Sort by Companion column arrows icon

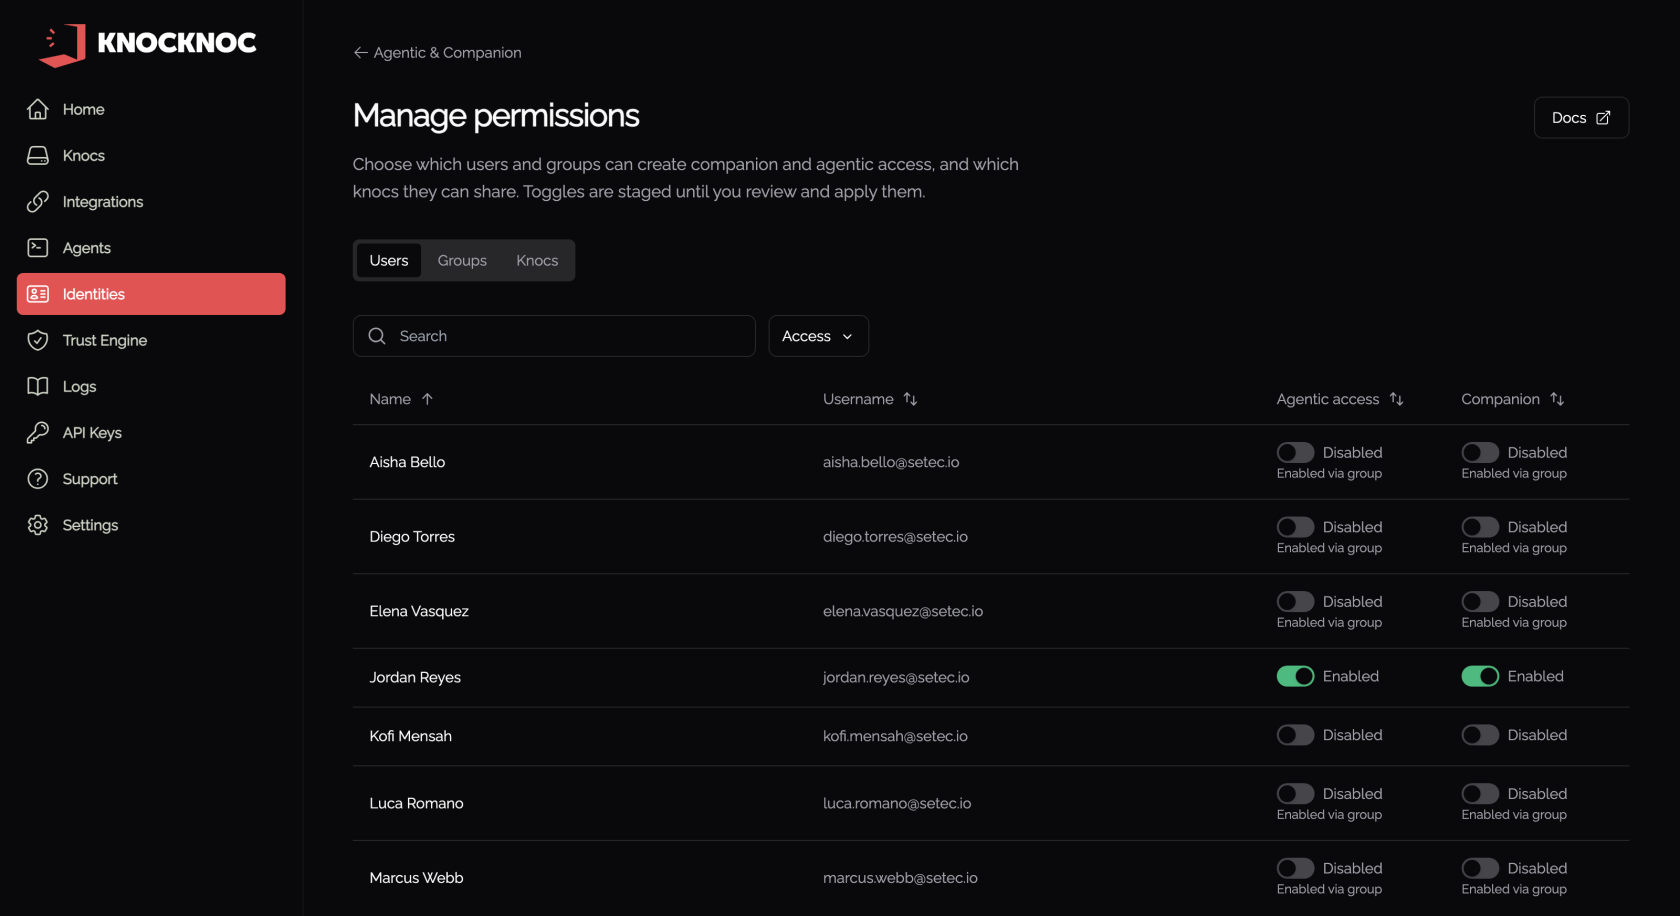[x=1557, y=399]
